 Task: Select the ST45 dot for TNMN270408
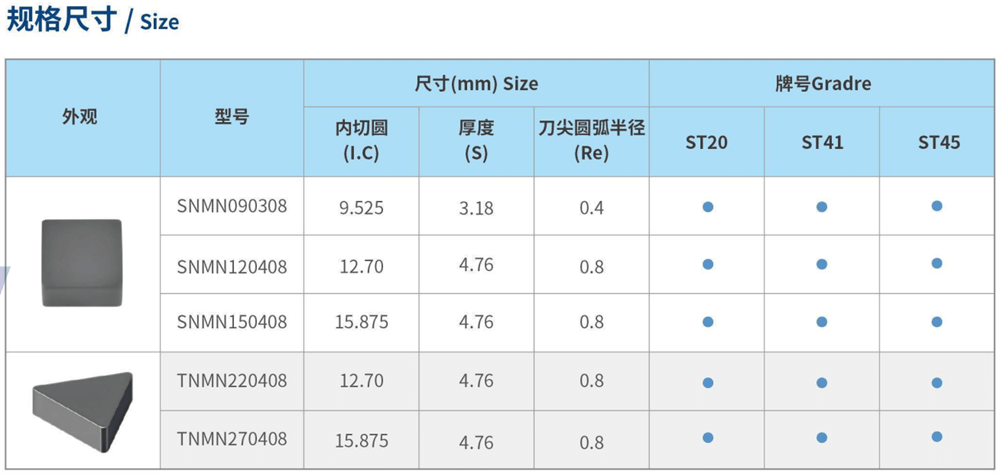pyautogui.click(x=936, y=437)
